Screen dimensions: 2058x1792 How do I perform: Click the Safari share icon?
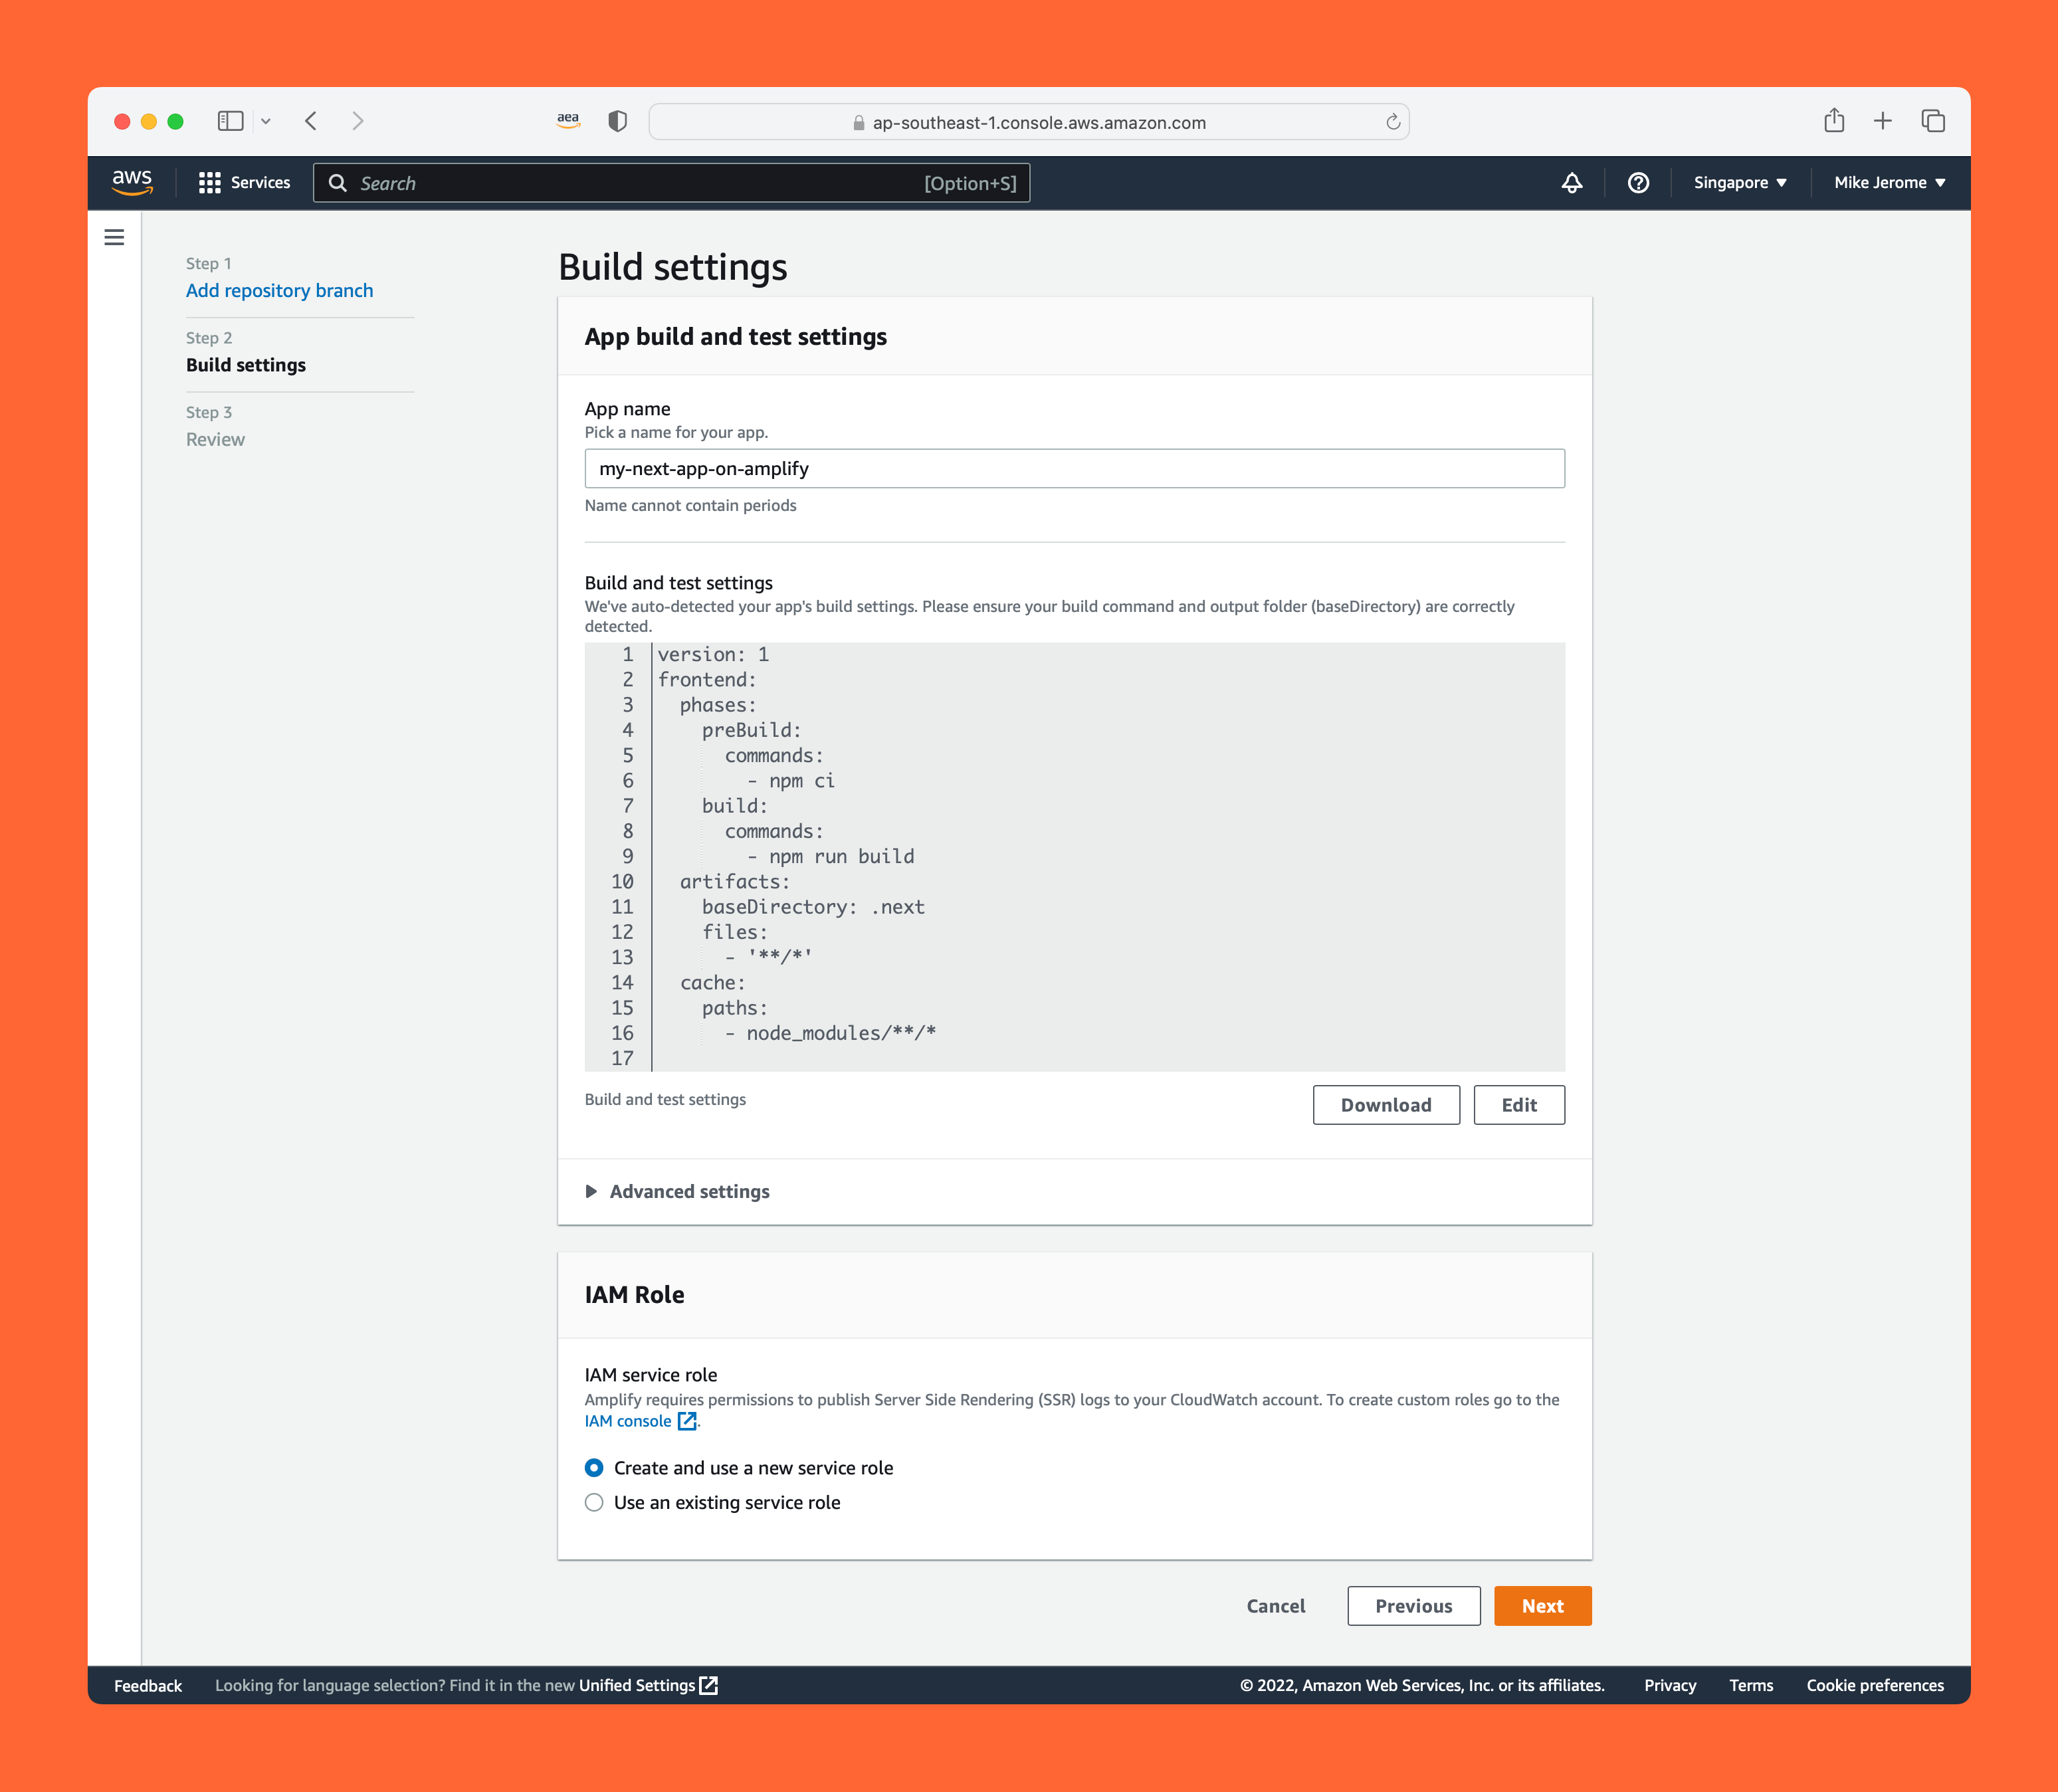click(1833, 121)
